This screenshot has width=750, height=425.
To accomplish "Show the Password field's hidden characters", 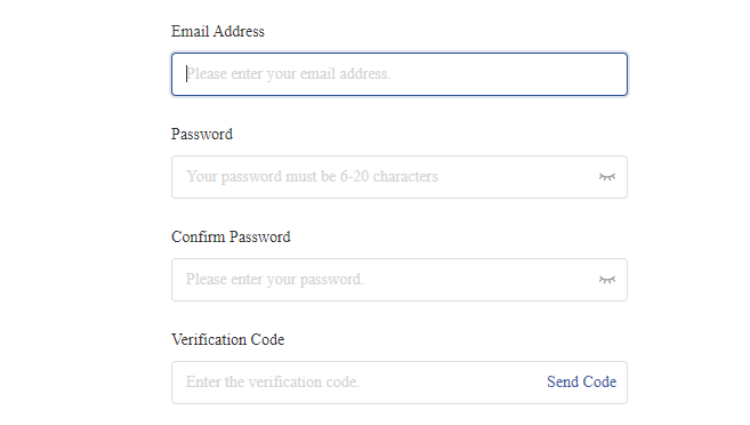I will coord(606,177).
